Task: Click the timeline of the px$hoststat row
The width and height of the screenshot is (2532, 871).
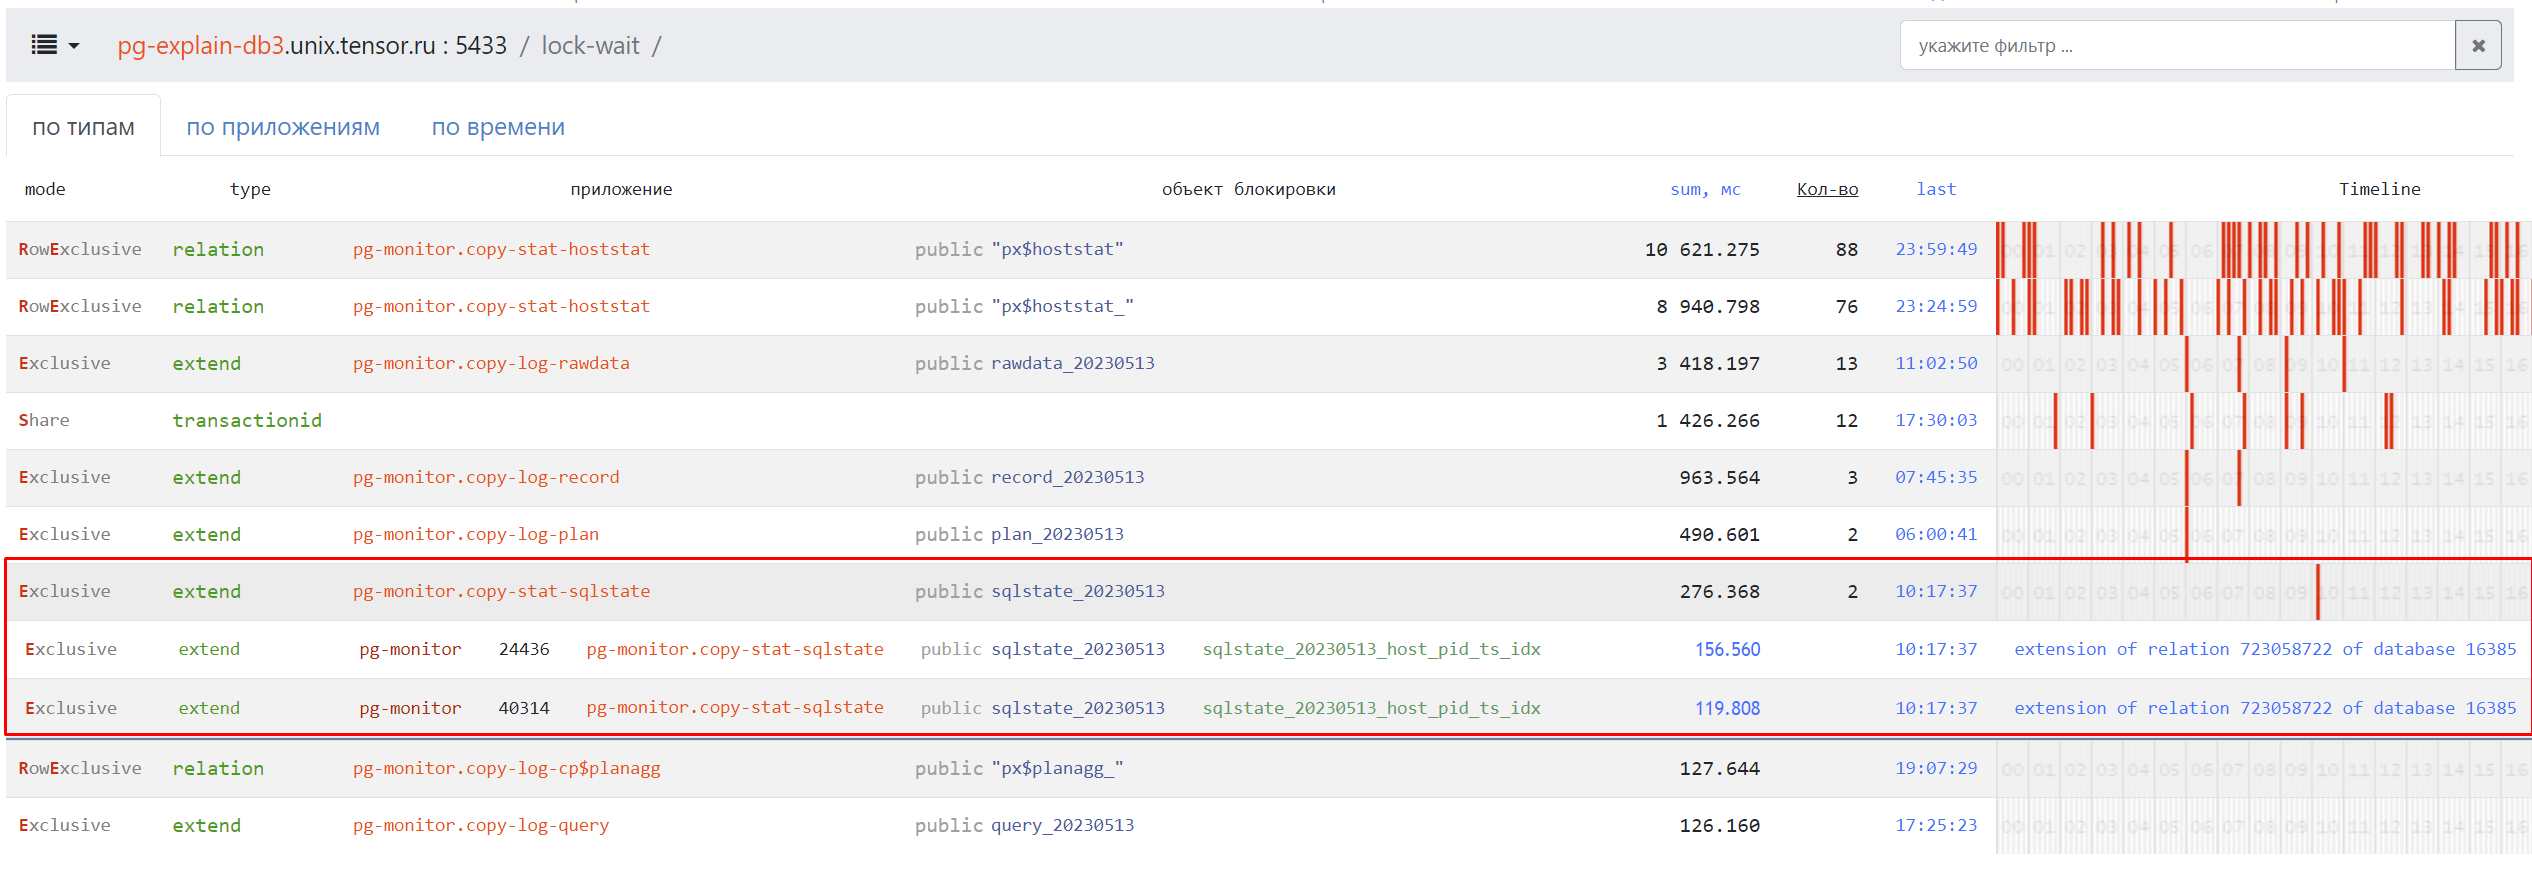Action: tap(2262, 250)
